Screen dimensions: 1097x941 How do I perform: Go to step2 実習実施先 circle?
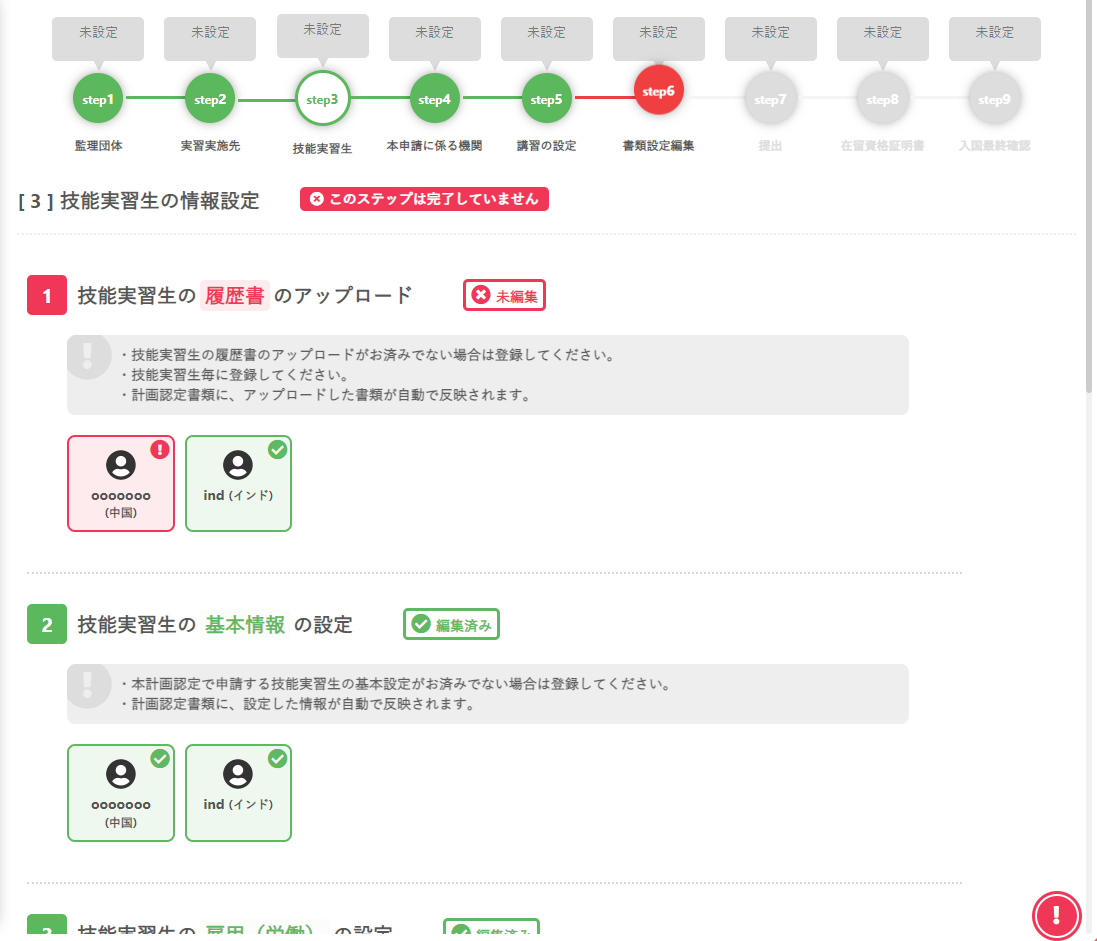click(210, 99)
